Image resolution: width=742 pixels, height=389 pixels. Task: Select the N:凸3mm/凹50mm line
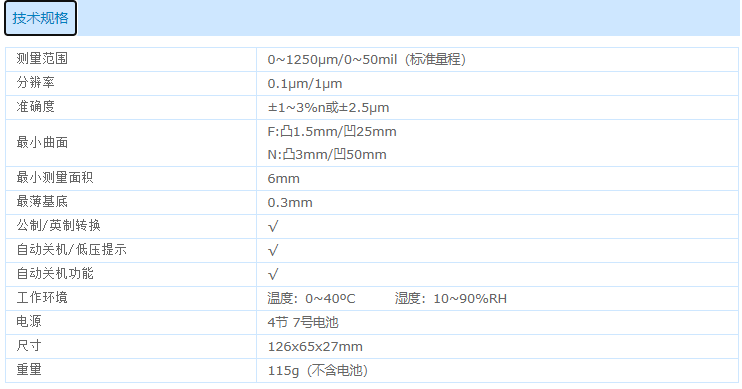pyautogui.click(x=327, y=155)
